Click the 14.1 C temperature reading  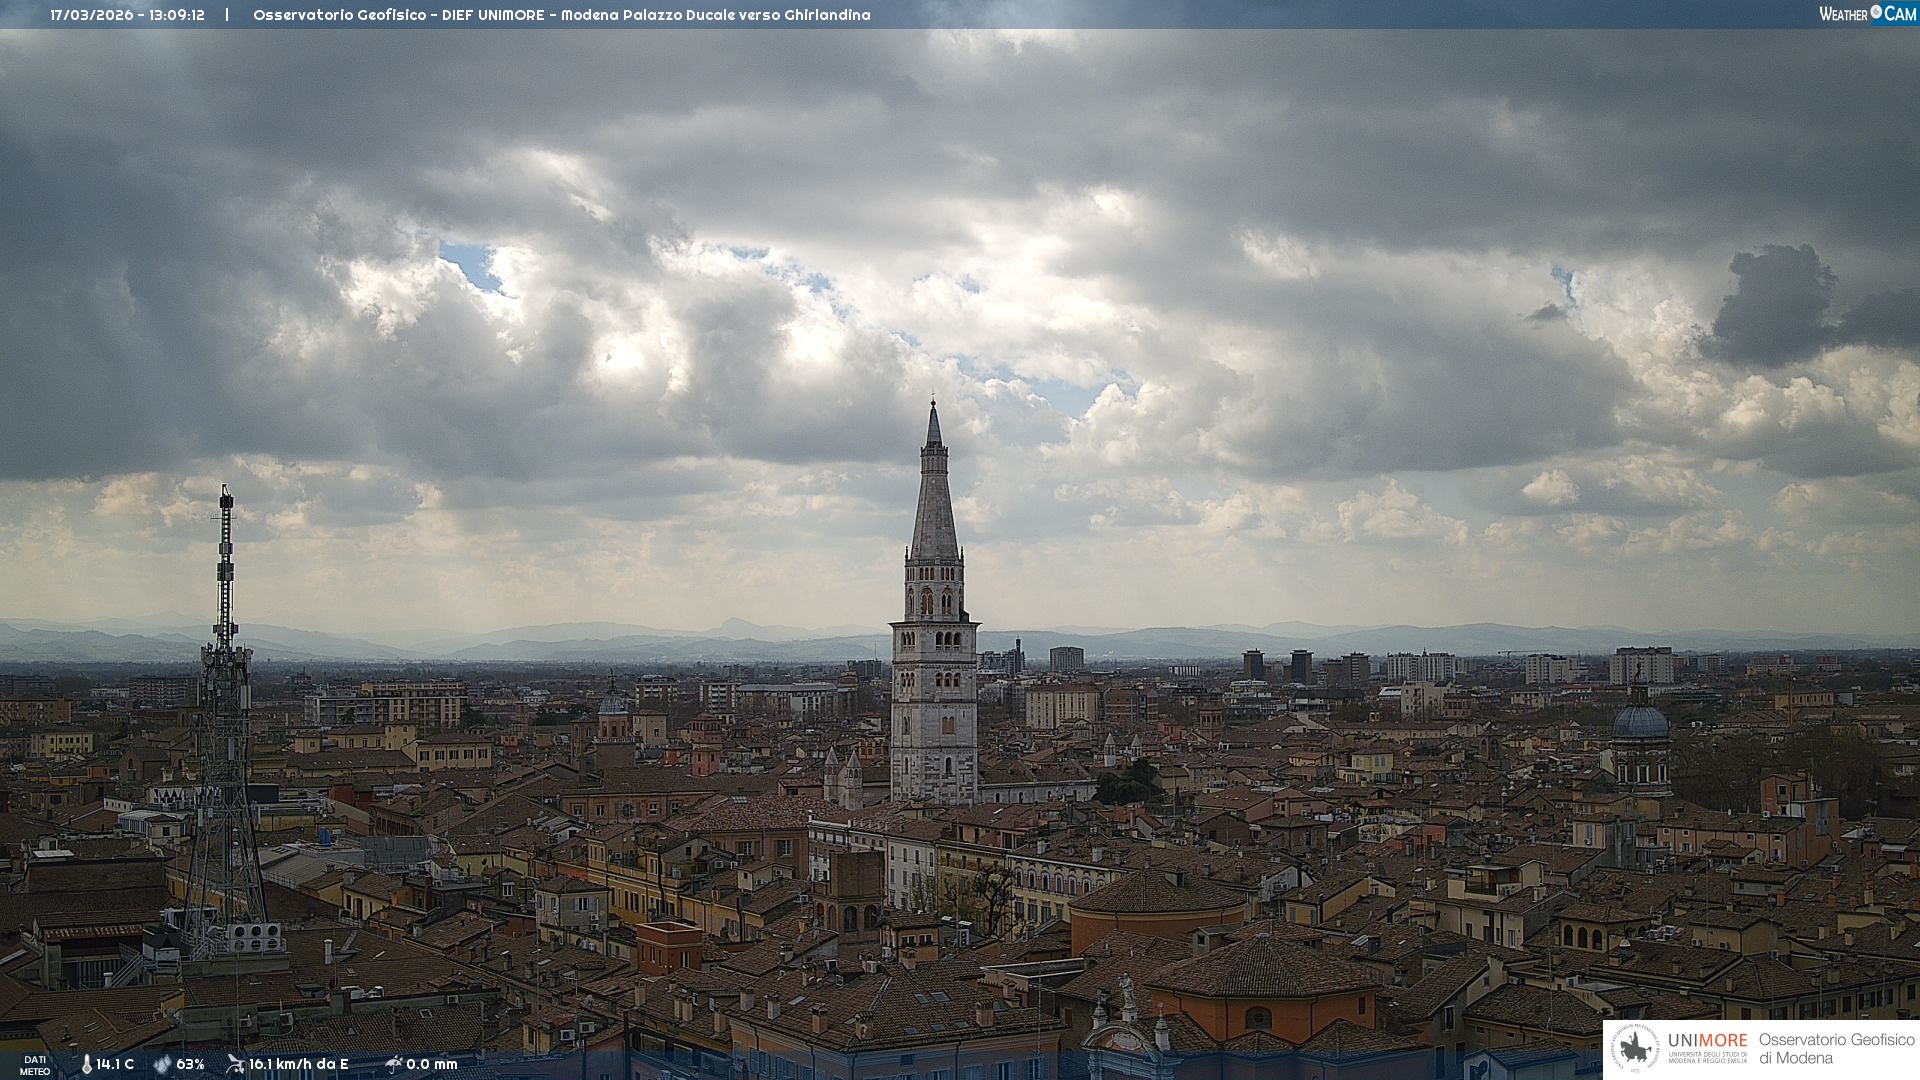point(115,1064)
